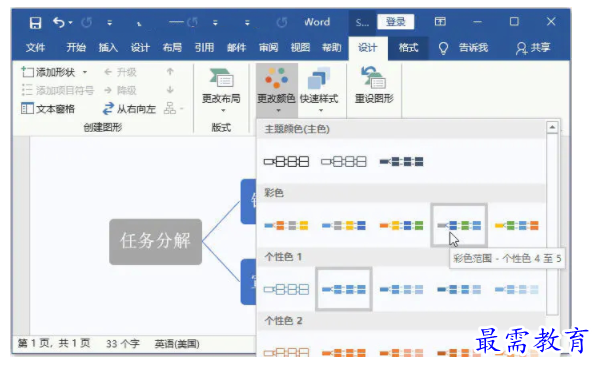Click the 告诉我 lightbulb search
The height and width of the screenshot is (372, 597).
pos(463,48)
